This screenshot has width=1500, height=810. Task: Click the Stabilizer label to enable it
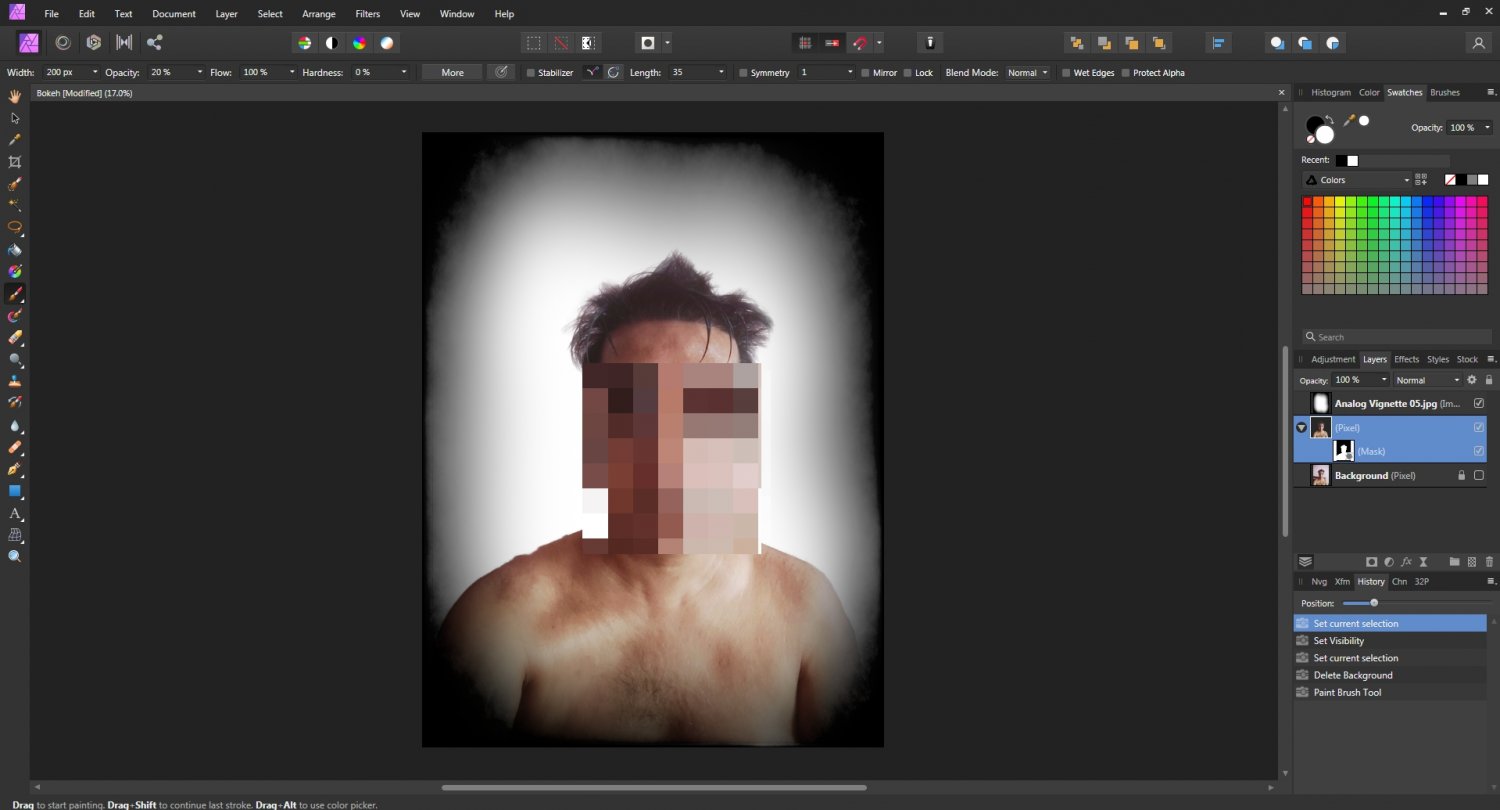pos(557,72)
